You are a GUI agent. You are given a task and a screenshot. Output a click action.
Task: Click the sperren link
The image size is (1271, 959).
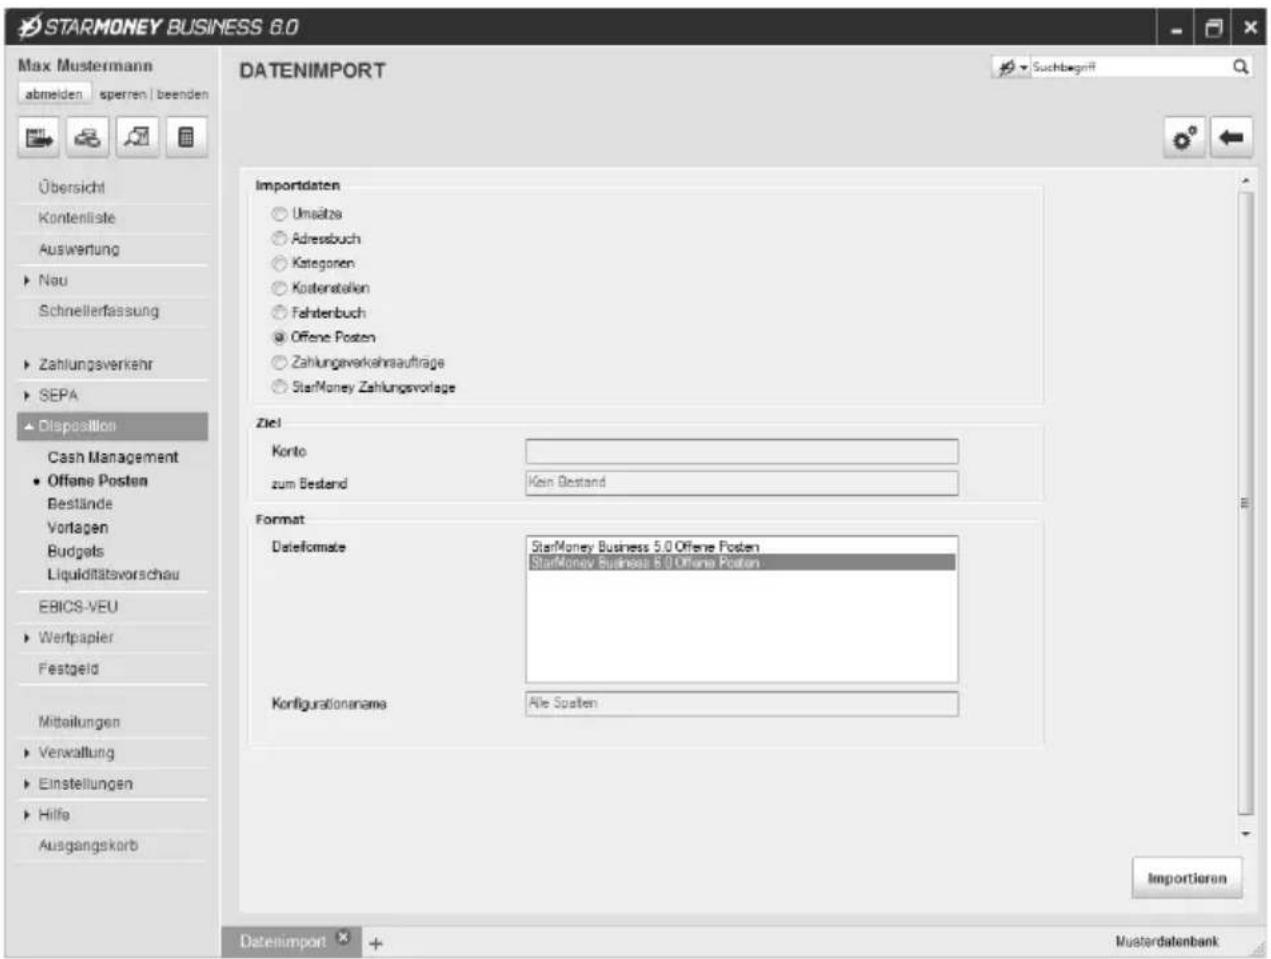(x=123, y=94)
